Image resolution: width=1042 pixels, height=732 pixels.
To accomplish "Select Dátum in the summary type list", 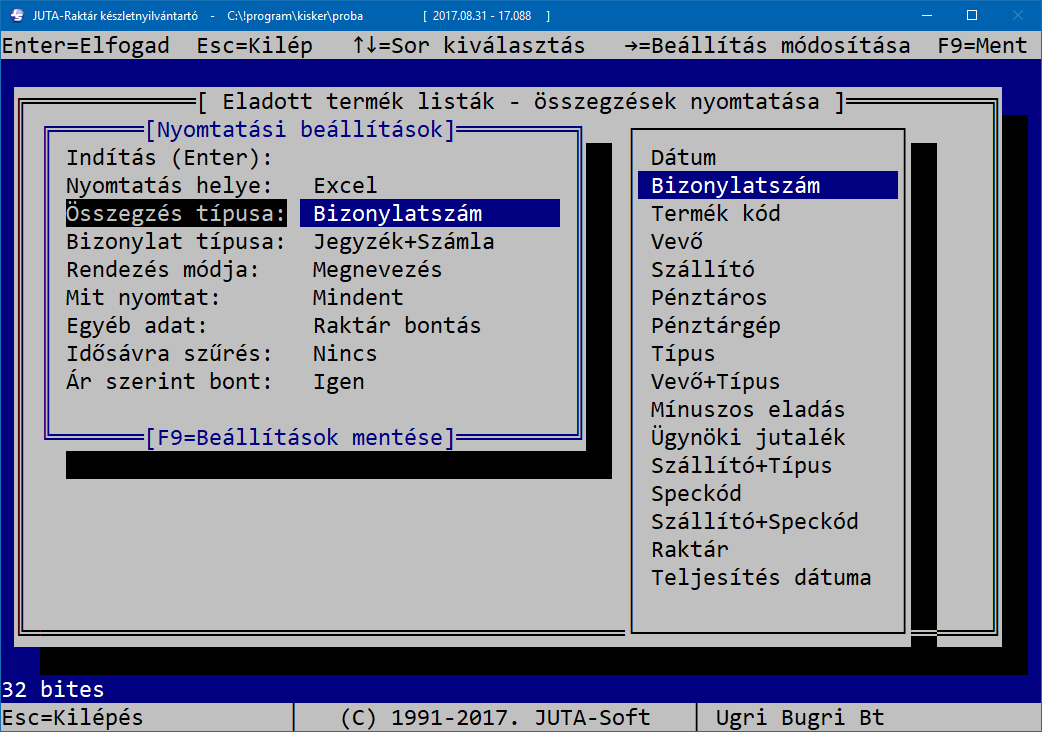I will coord(683,158).
